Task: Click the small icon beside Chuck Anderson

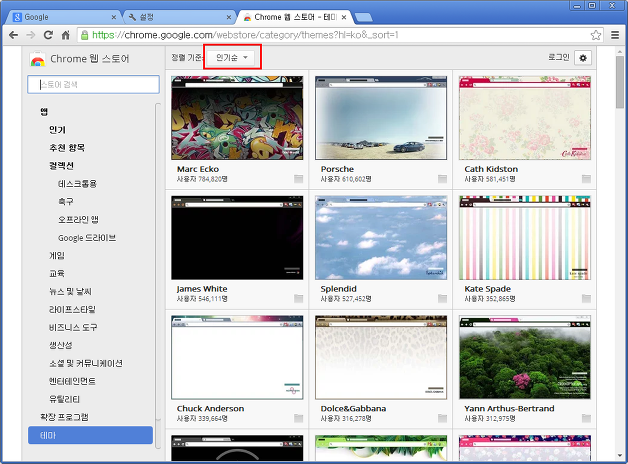Action: click(298, 418)
